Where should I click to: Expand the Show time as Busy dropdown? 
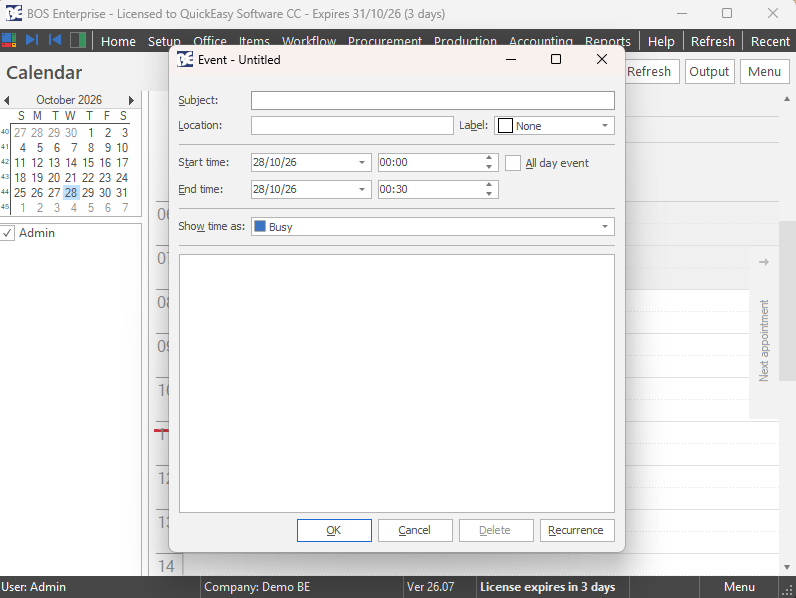[x=605, y=226]
